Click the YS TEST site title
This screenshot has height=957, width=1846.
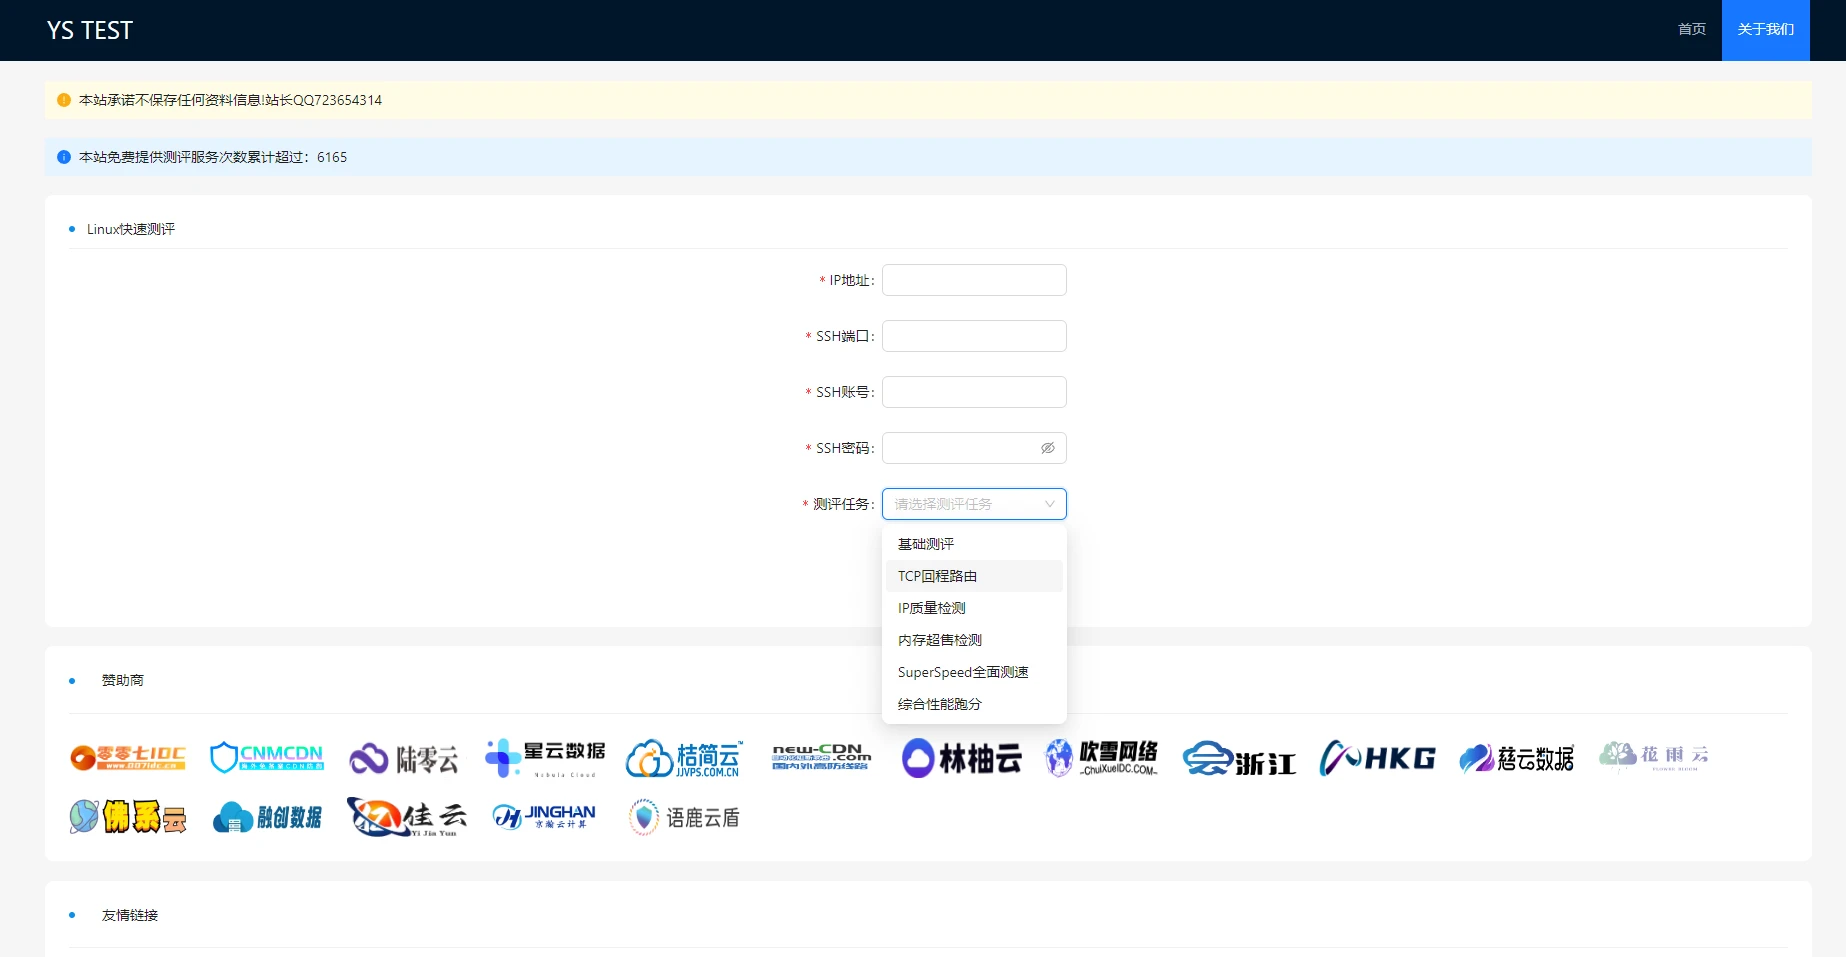90,31
